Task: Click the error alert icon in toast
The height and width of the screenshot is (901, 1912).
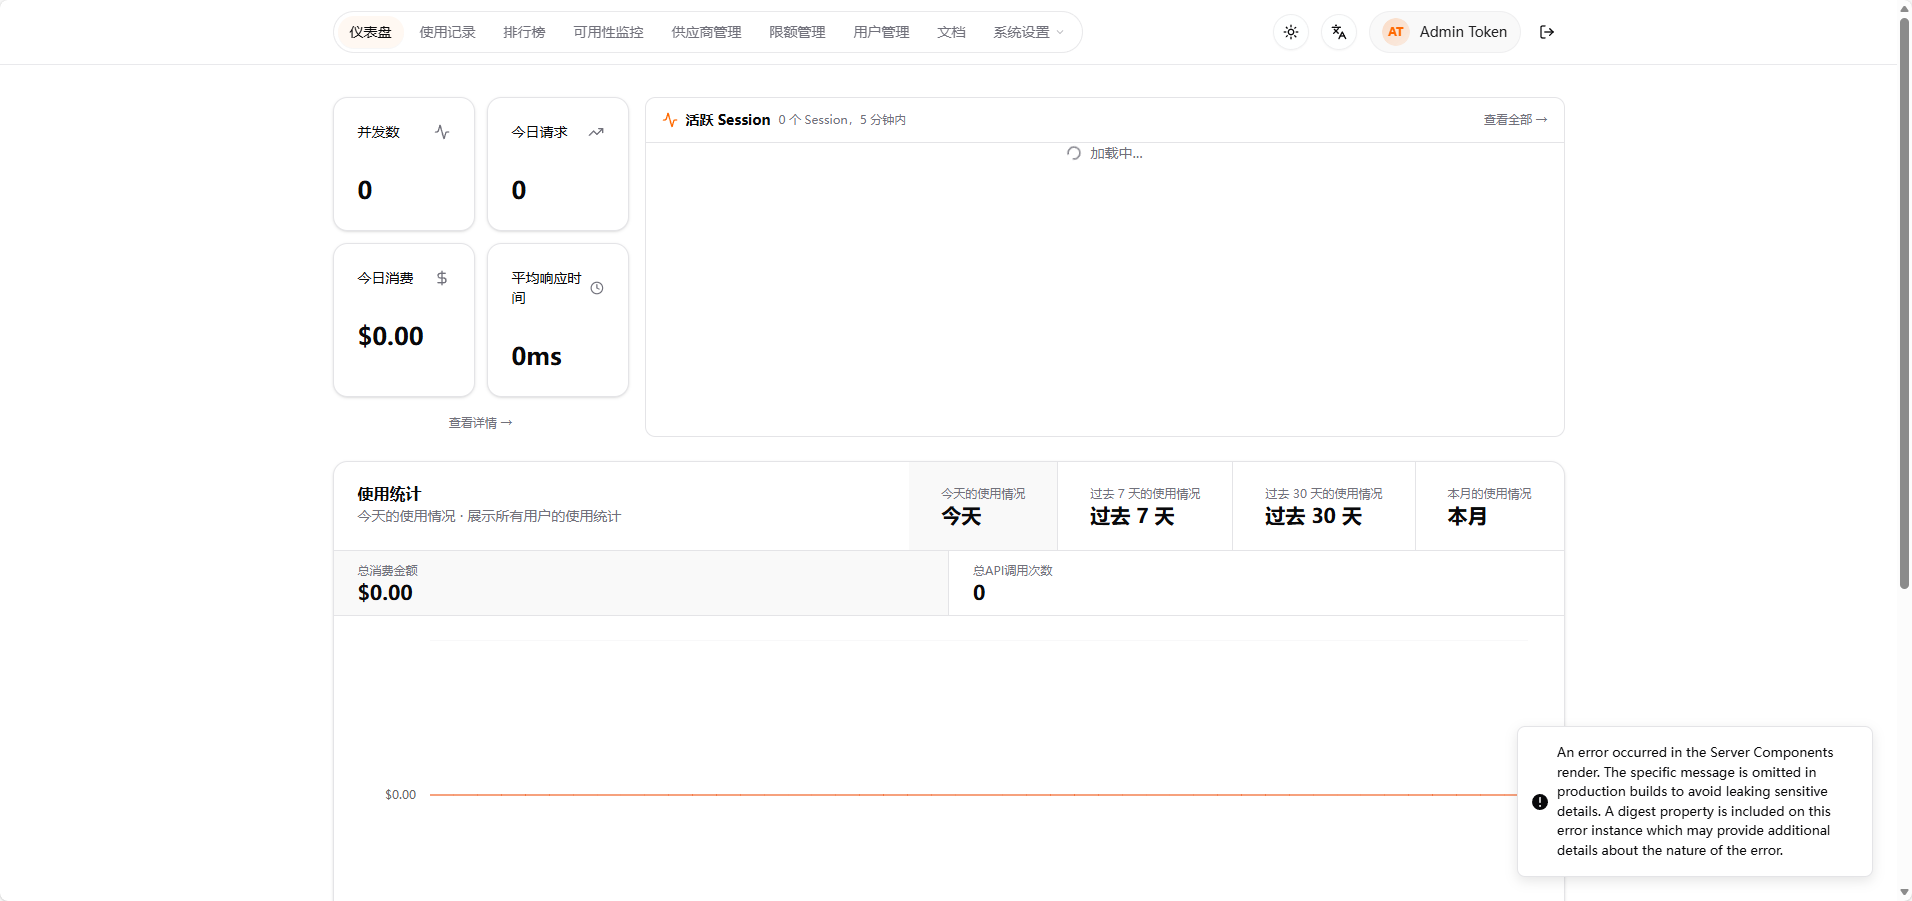Action: pos(1540,802)
